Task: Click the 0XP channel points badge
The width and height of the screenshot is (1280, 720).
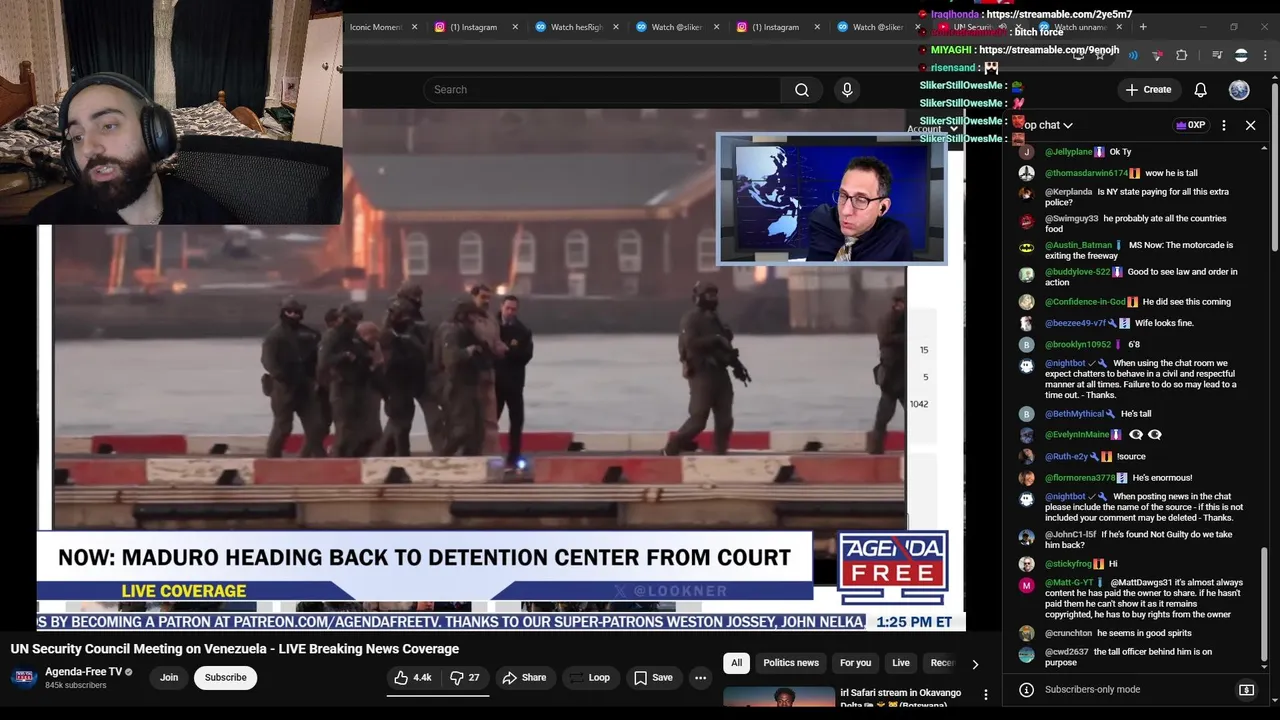Action: click(1190, 125)
